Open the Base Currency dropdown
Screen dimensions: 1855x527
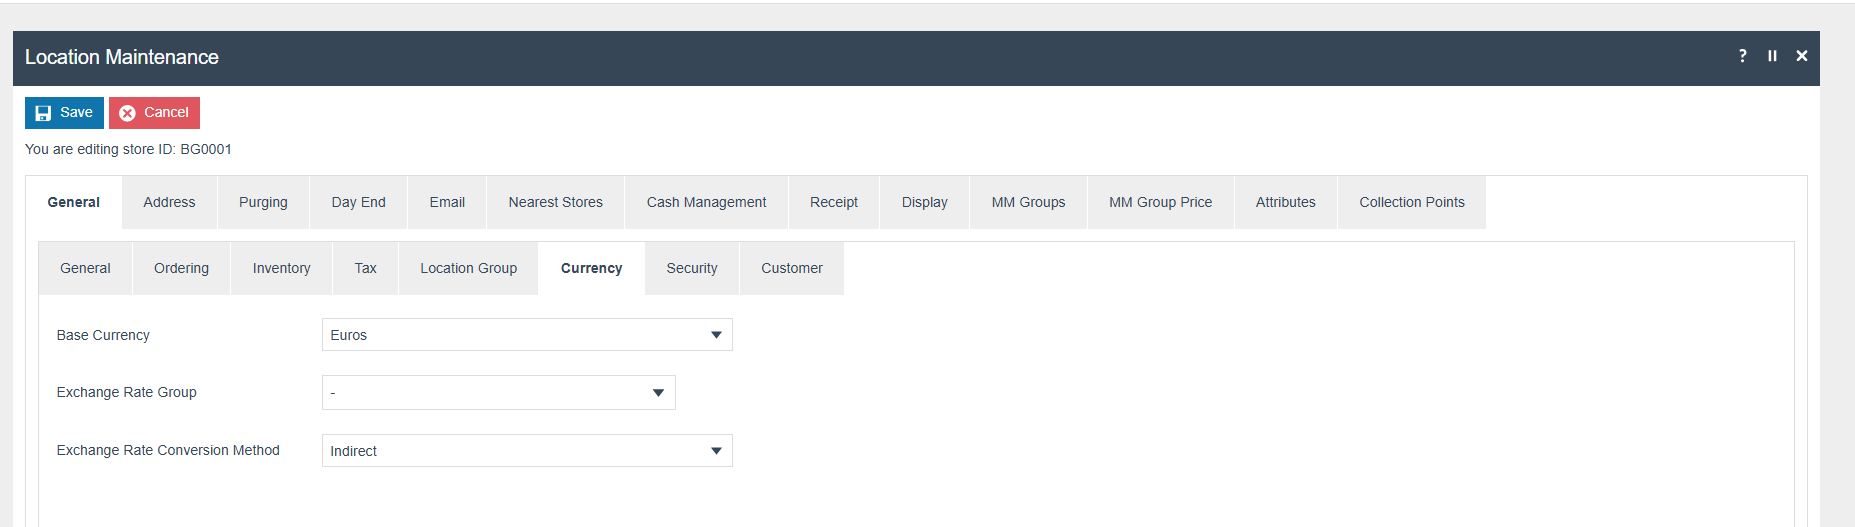526,335
